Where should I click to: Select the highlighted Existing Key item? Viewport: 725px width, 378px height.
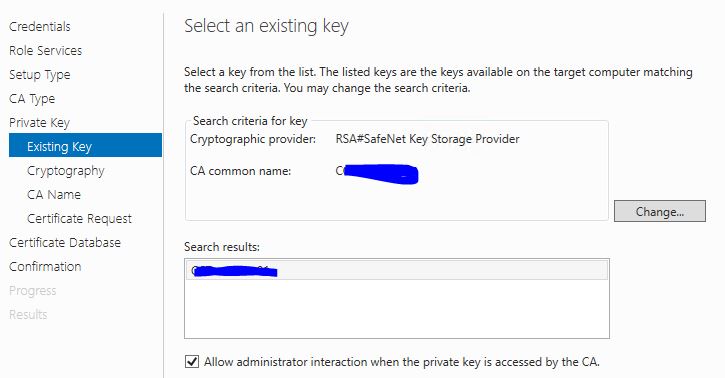point(86,145)
